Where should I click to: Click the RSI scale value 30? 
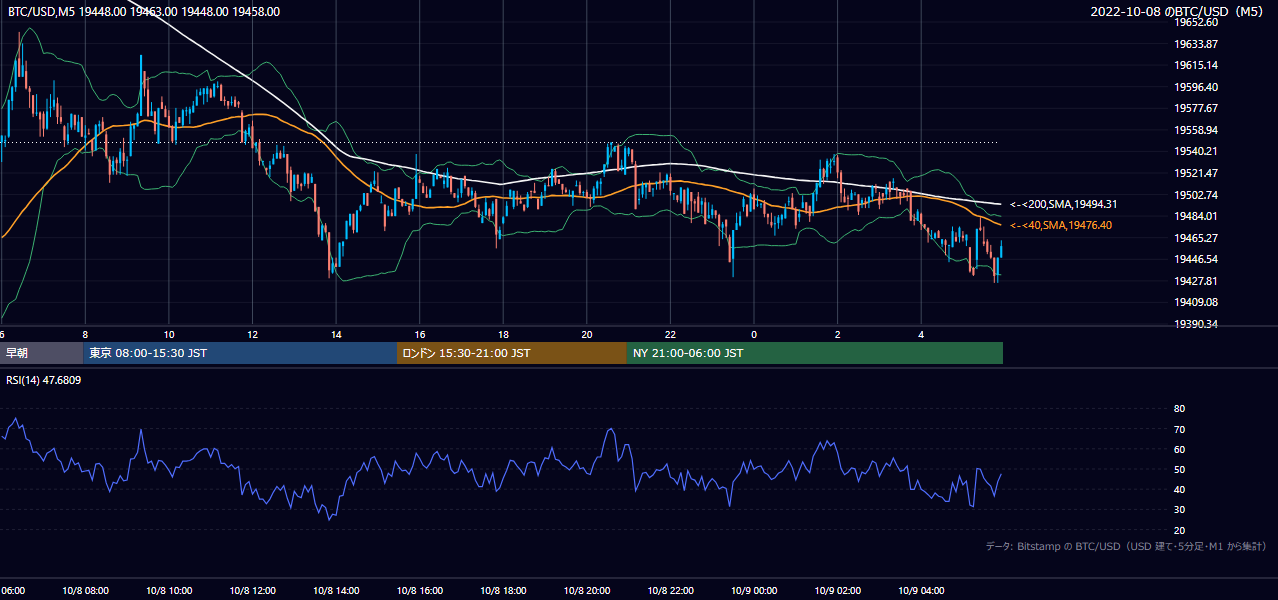coord(1179,510)
